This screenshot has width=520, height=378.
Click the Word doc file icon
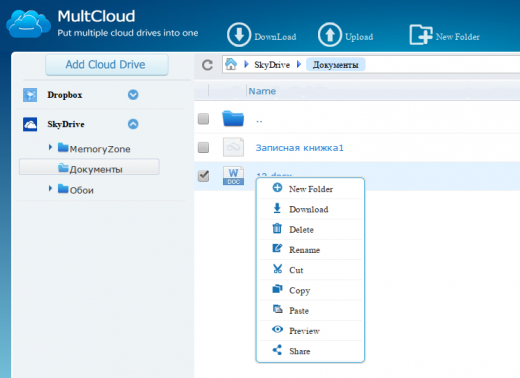pyautogui.click(x=233, y=176)
